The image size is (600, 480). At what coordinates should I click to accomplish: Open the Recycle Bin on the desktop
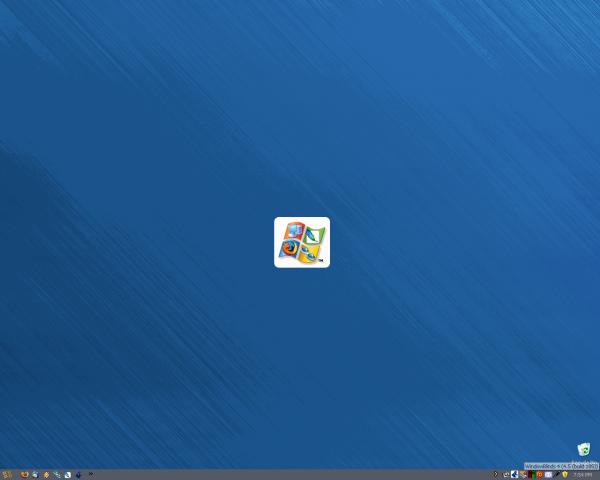(584, 449)
